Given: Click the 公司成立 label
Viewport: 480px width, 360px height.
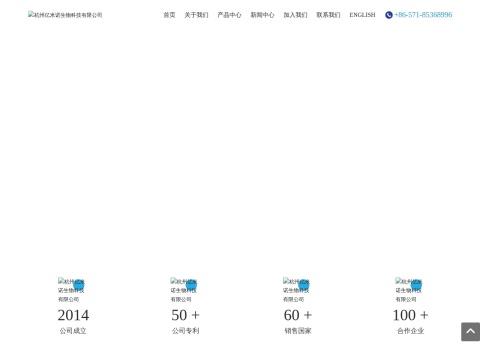Looking at the screenshot, I should click(73, 331).
